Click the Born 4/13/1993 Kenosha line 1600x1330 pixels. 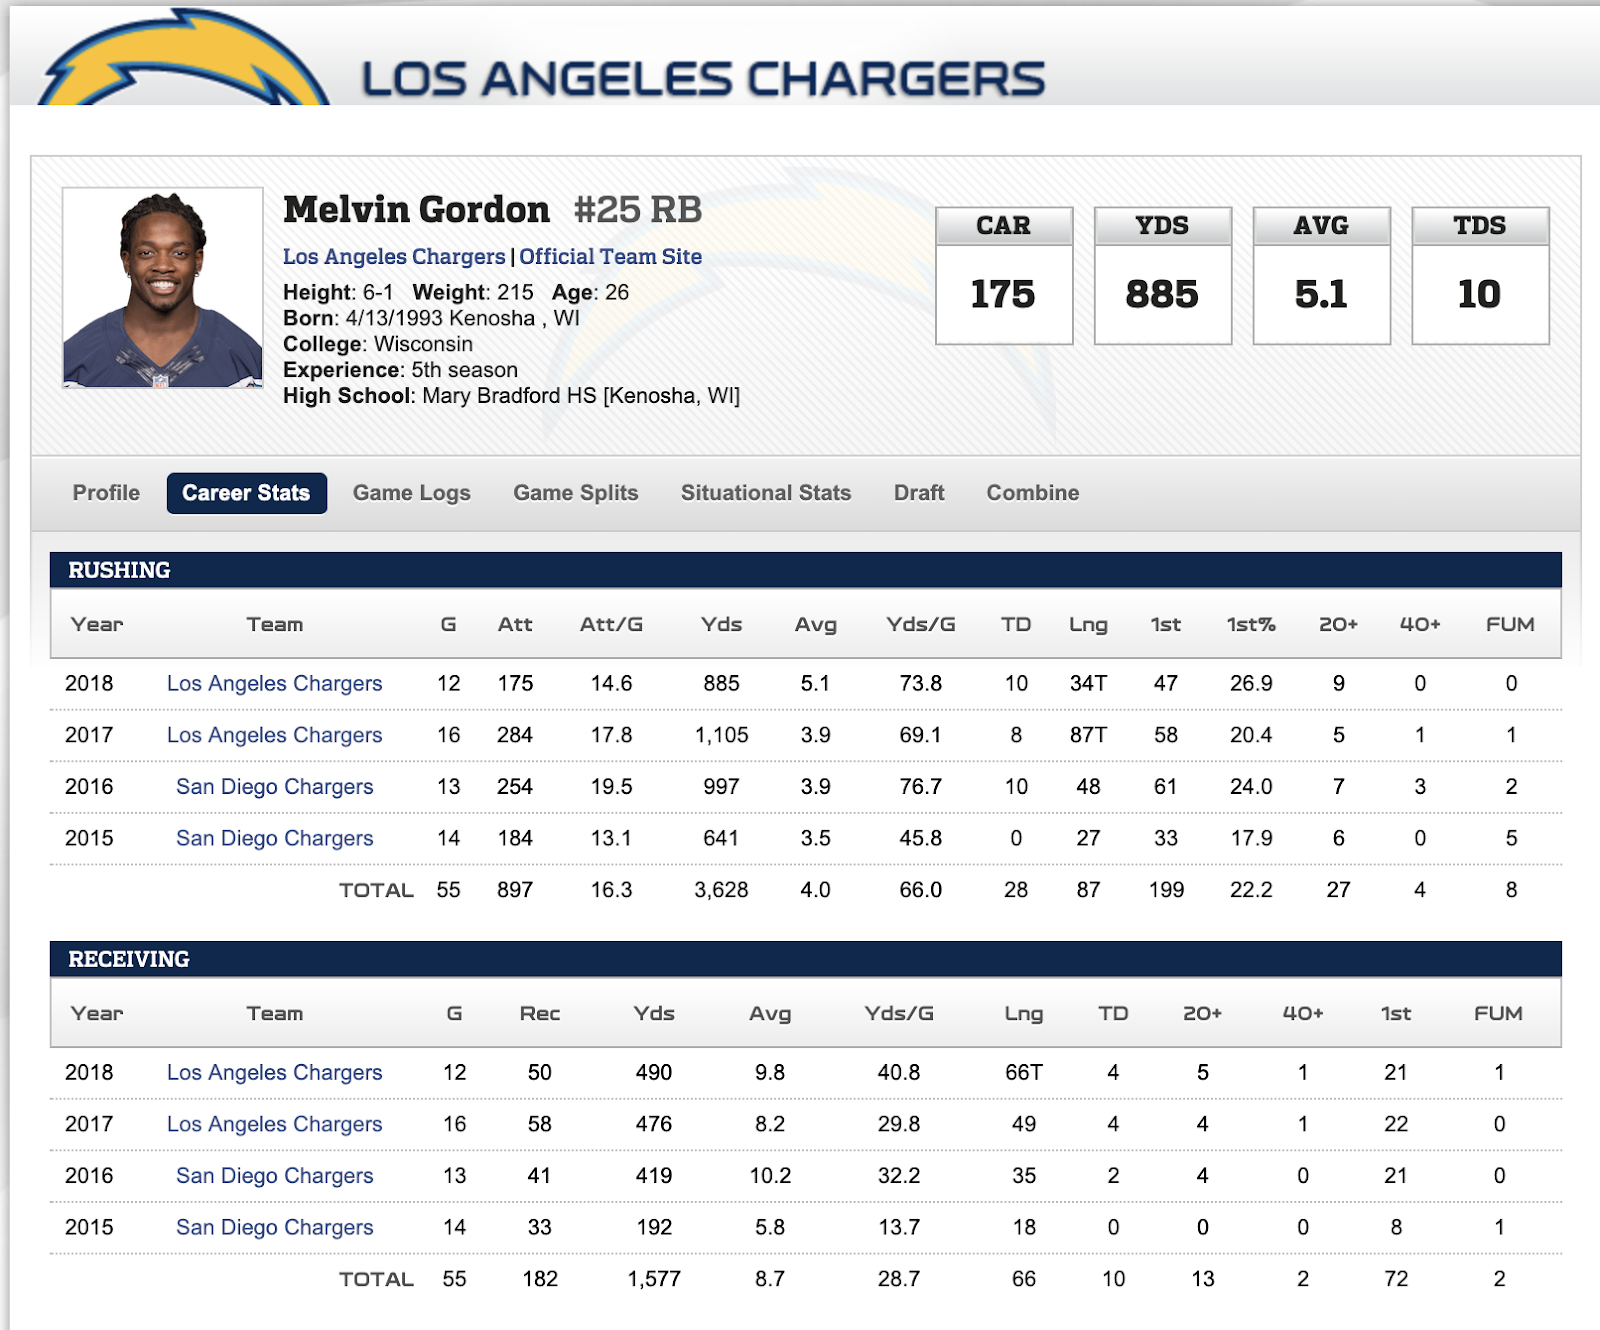(431, 319)
